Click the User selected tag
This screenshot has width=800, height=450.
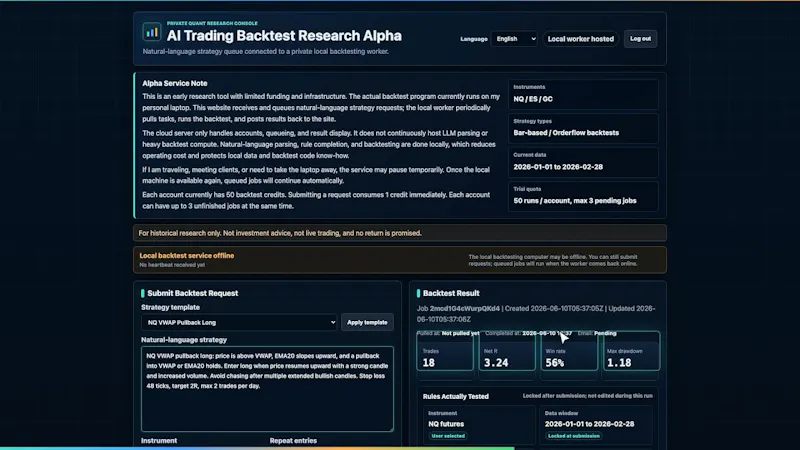coord(448,436)
